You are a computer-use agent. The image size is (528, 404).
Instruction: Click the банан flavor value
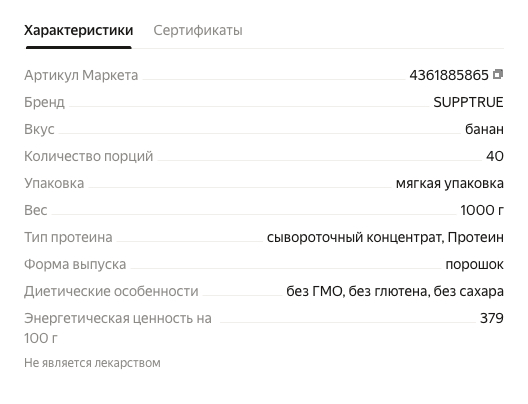click(x=484, y=129)
